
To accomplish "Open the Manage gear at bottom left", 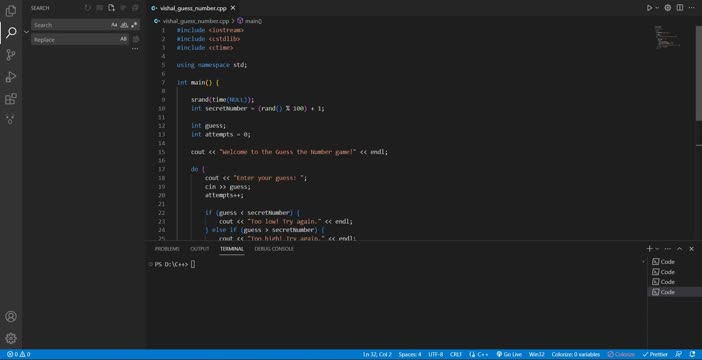I will (x=11, y=338).
